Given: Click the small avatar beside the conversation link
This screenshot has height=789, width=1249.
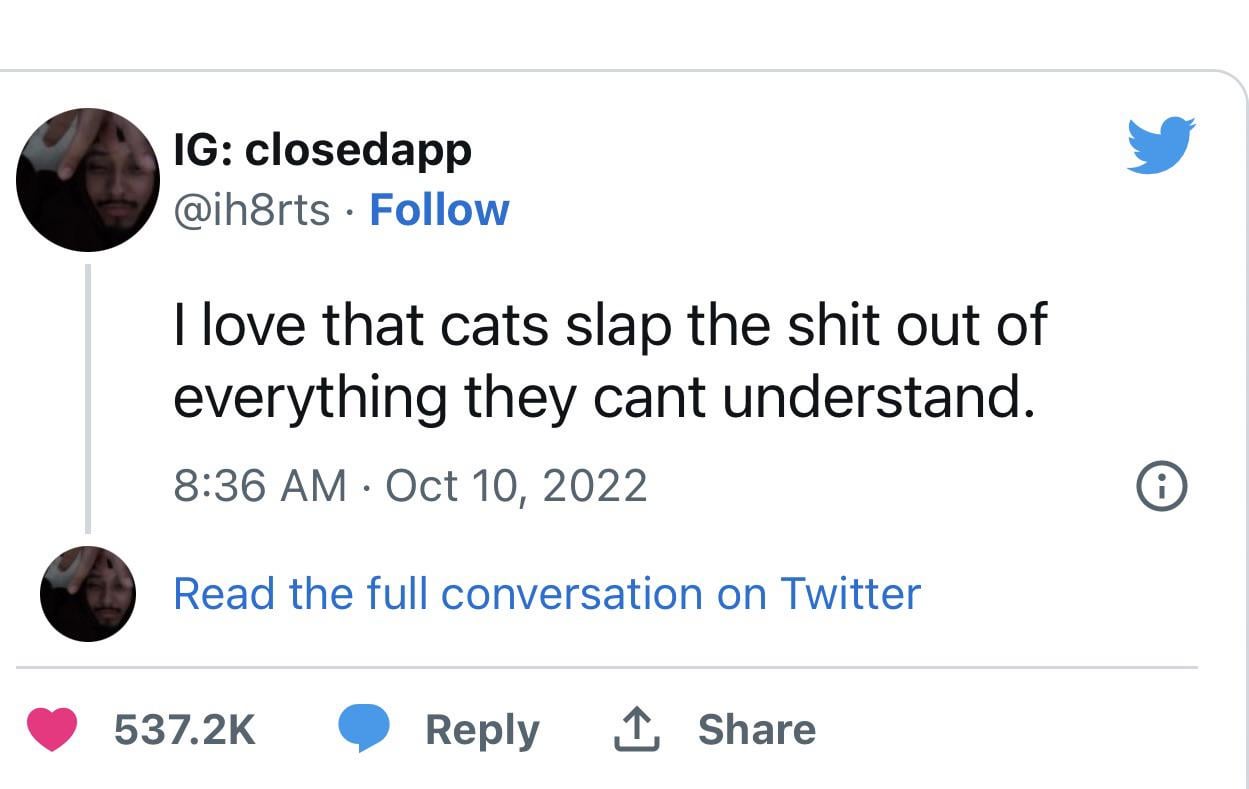Looking at the screenshot, I should [88, 593].
